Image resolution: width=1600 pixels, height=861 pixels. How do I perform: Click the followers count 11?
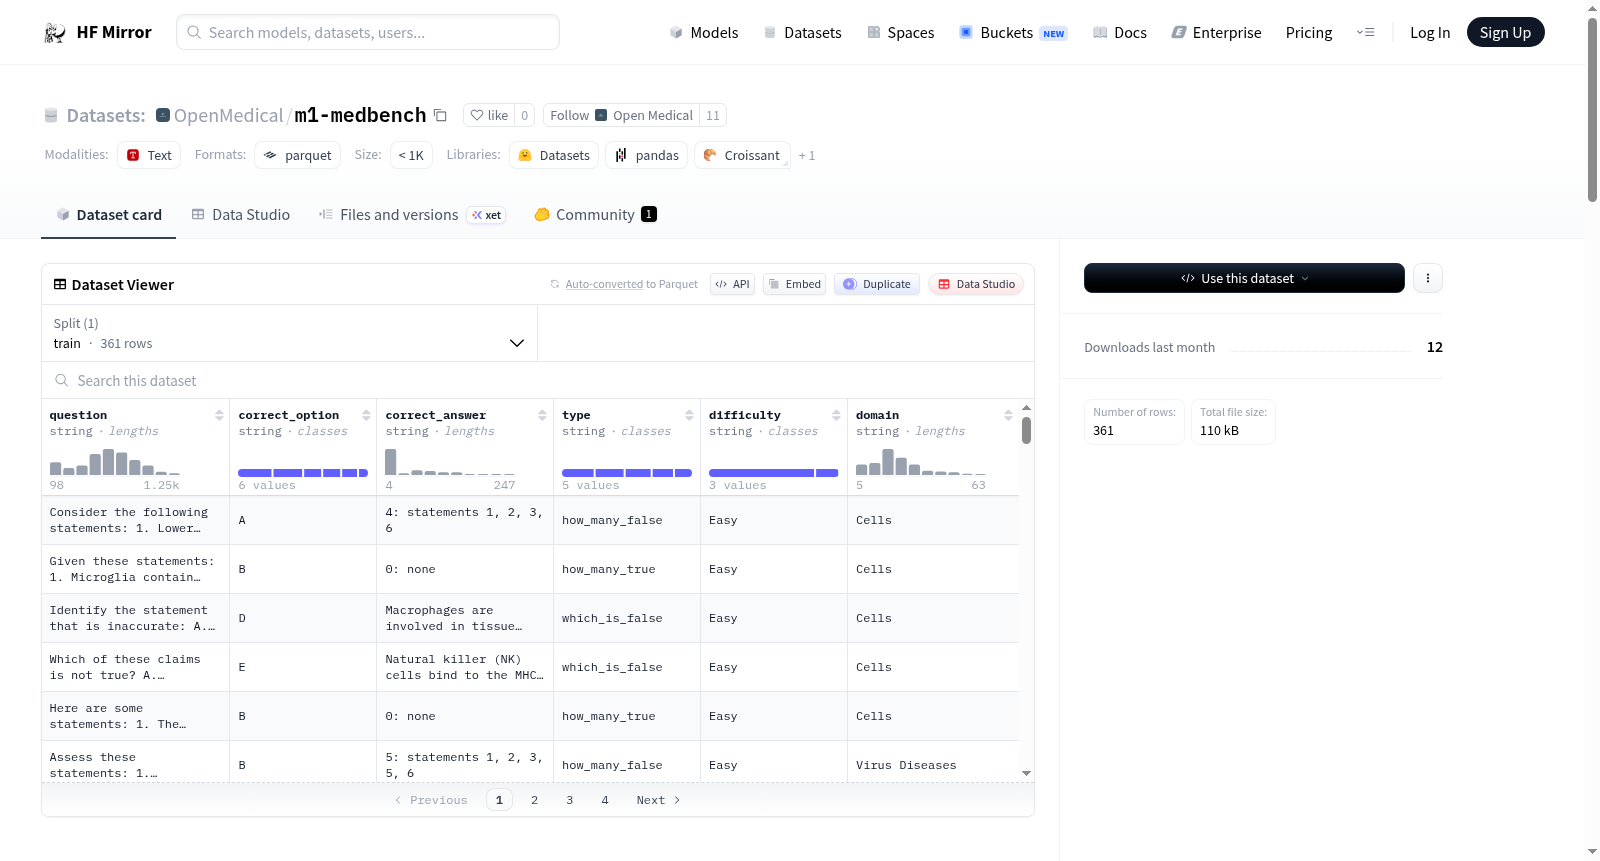713,115
